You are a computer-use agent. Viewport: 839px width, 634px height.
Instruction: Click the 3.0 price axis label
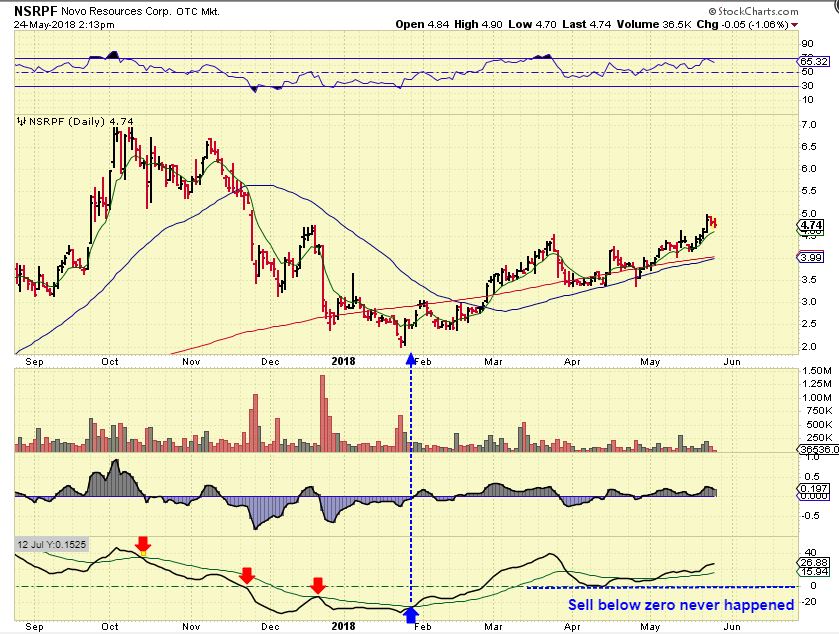(809, 302)
